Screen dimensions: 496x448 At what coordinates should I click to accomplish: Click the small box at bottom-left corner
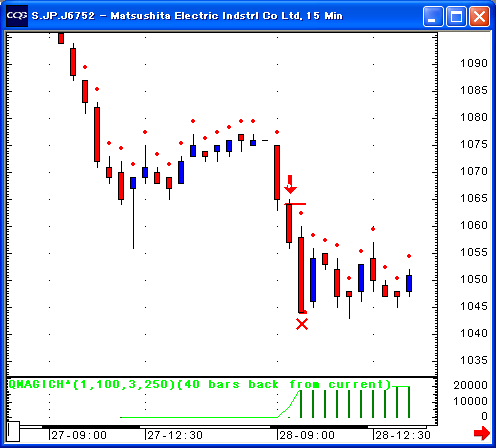13,431
